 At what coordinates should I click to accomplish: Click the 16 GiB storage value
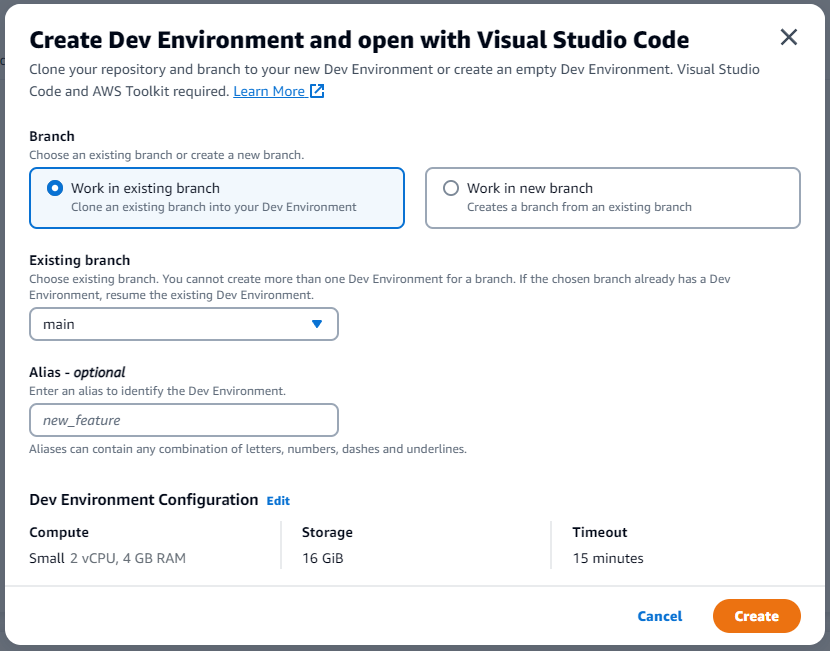(323, 558)
